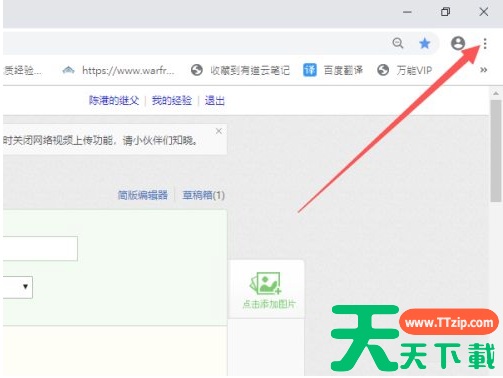Screen dimensions: 503x378
Task: Click the page vertical scrollbar thumb
Action: coord(496,151)
